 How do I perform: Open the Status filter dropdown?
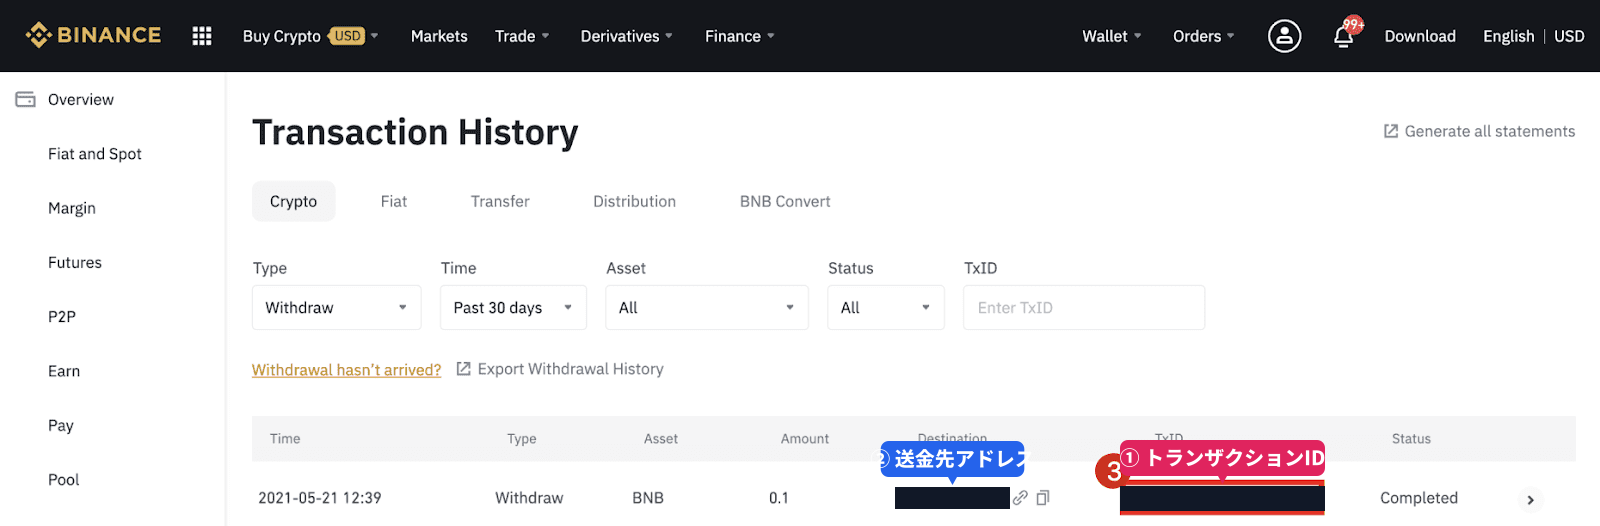(886, 307)
